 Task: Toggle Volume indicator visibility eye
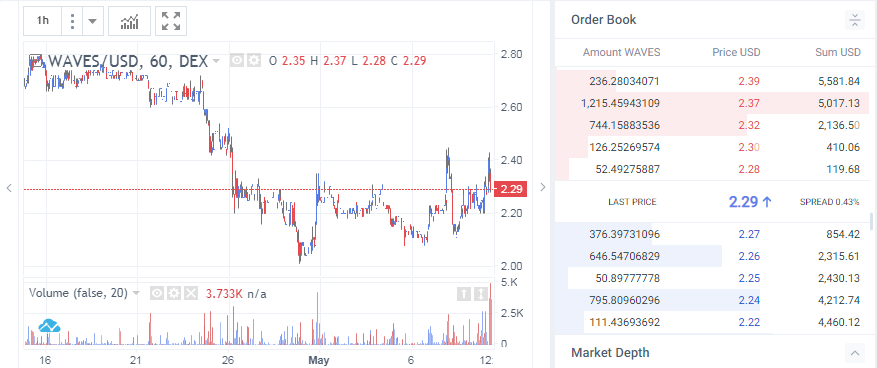coord(157,293)
